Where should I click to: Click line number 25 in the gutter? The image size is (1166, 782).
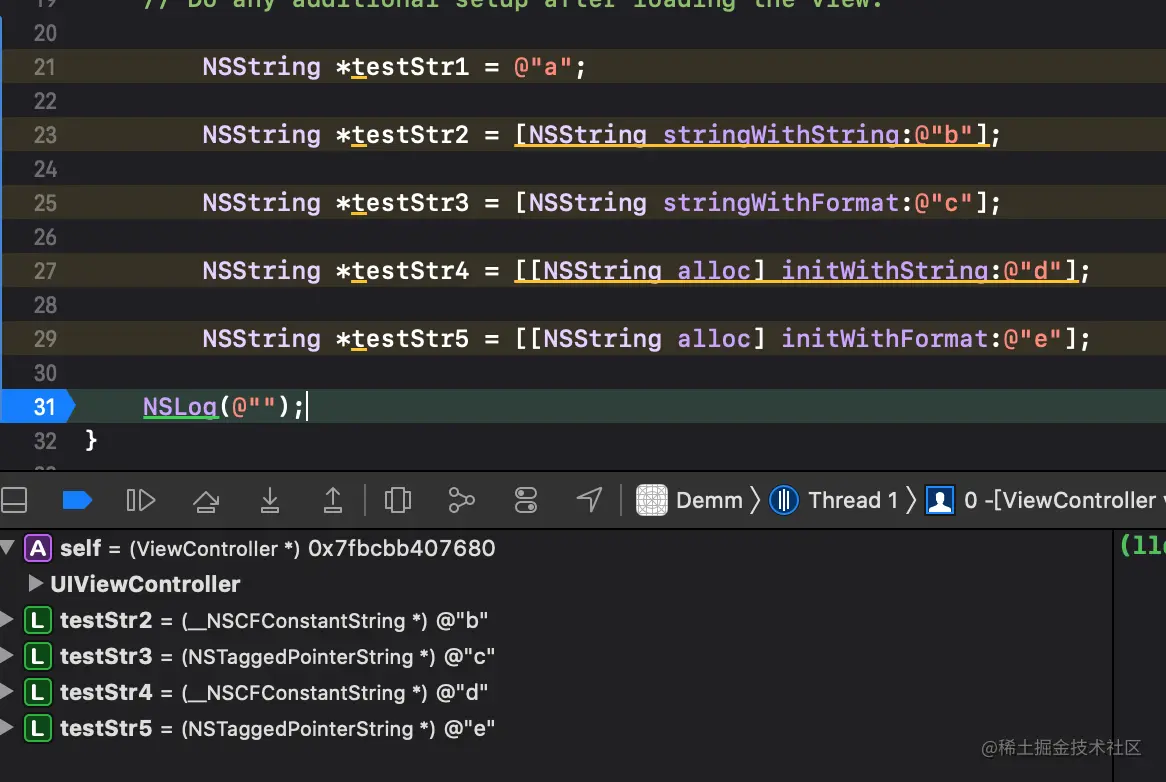(x=45, y=203)
